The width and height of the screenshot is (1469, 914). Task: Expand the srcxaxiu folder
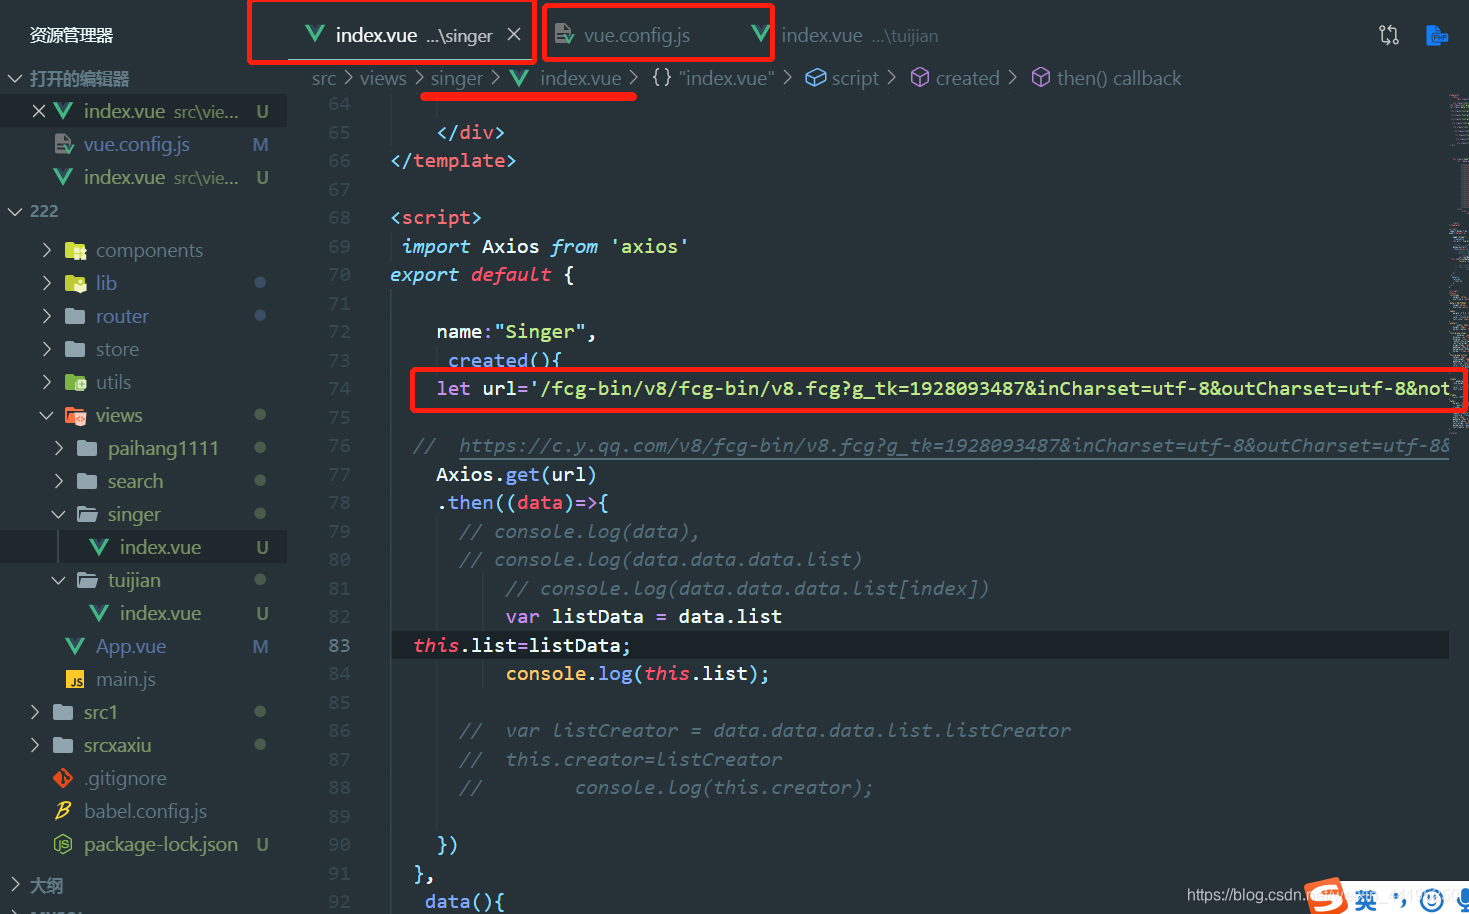click(x=35, y=745)
